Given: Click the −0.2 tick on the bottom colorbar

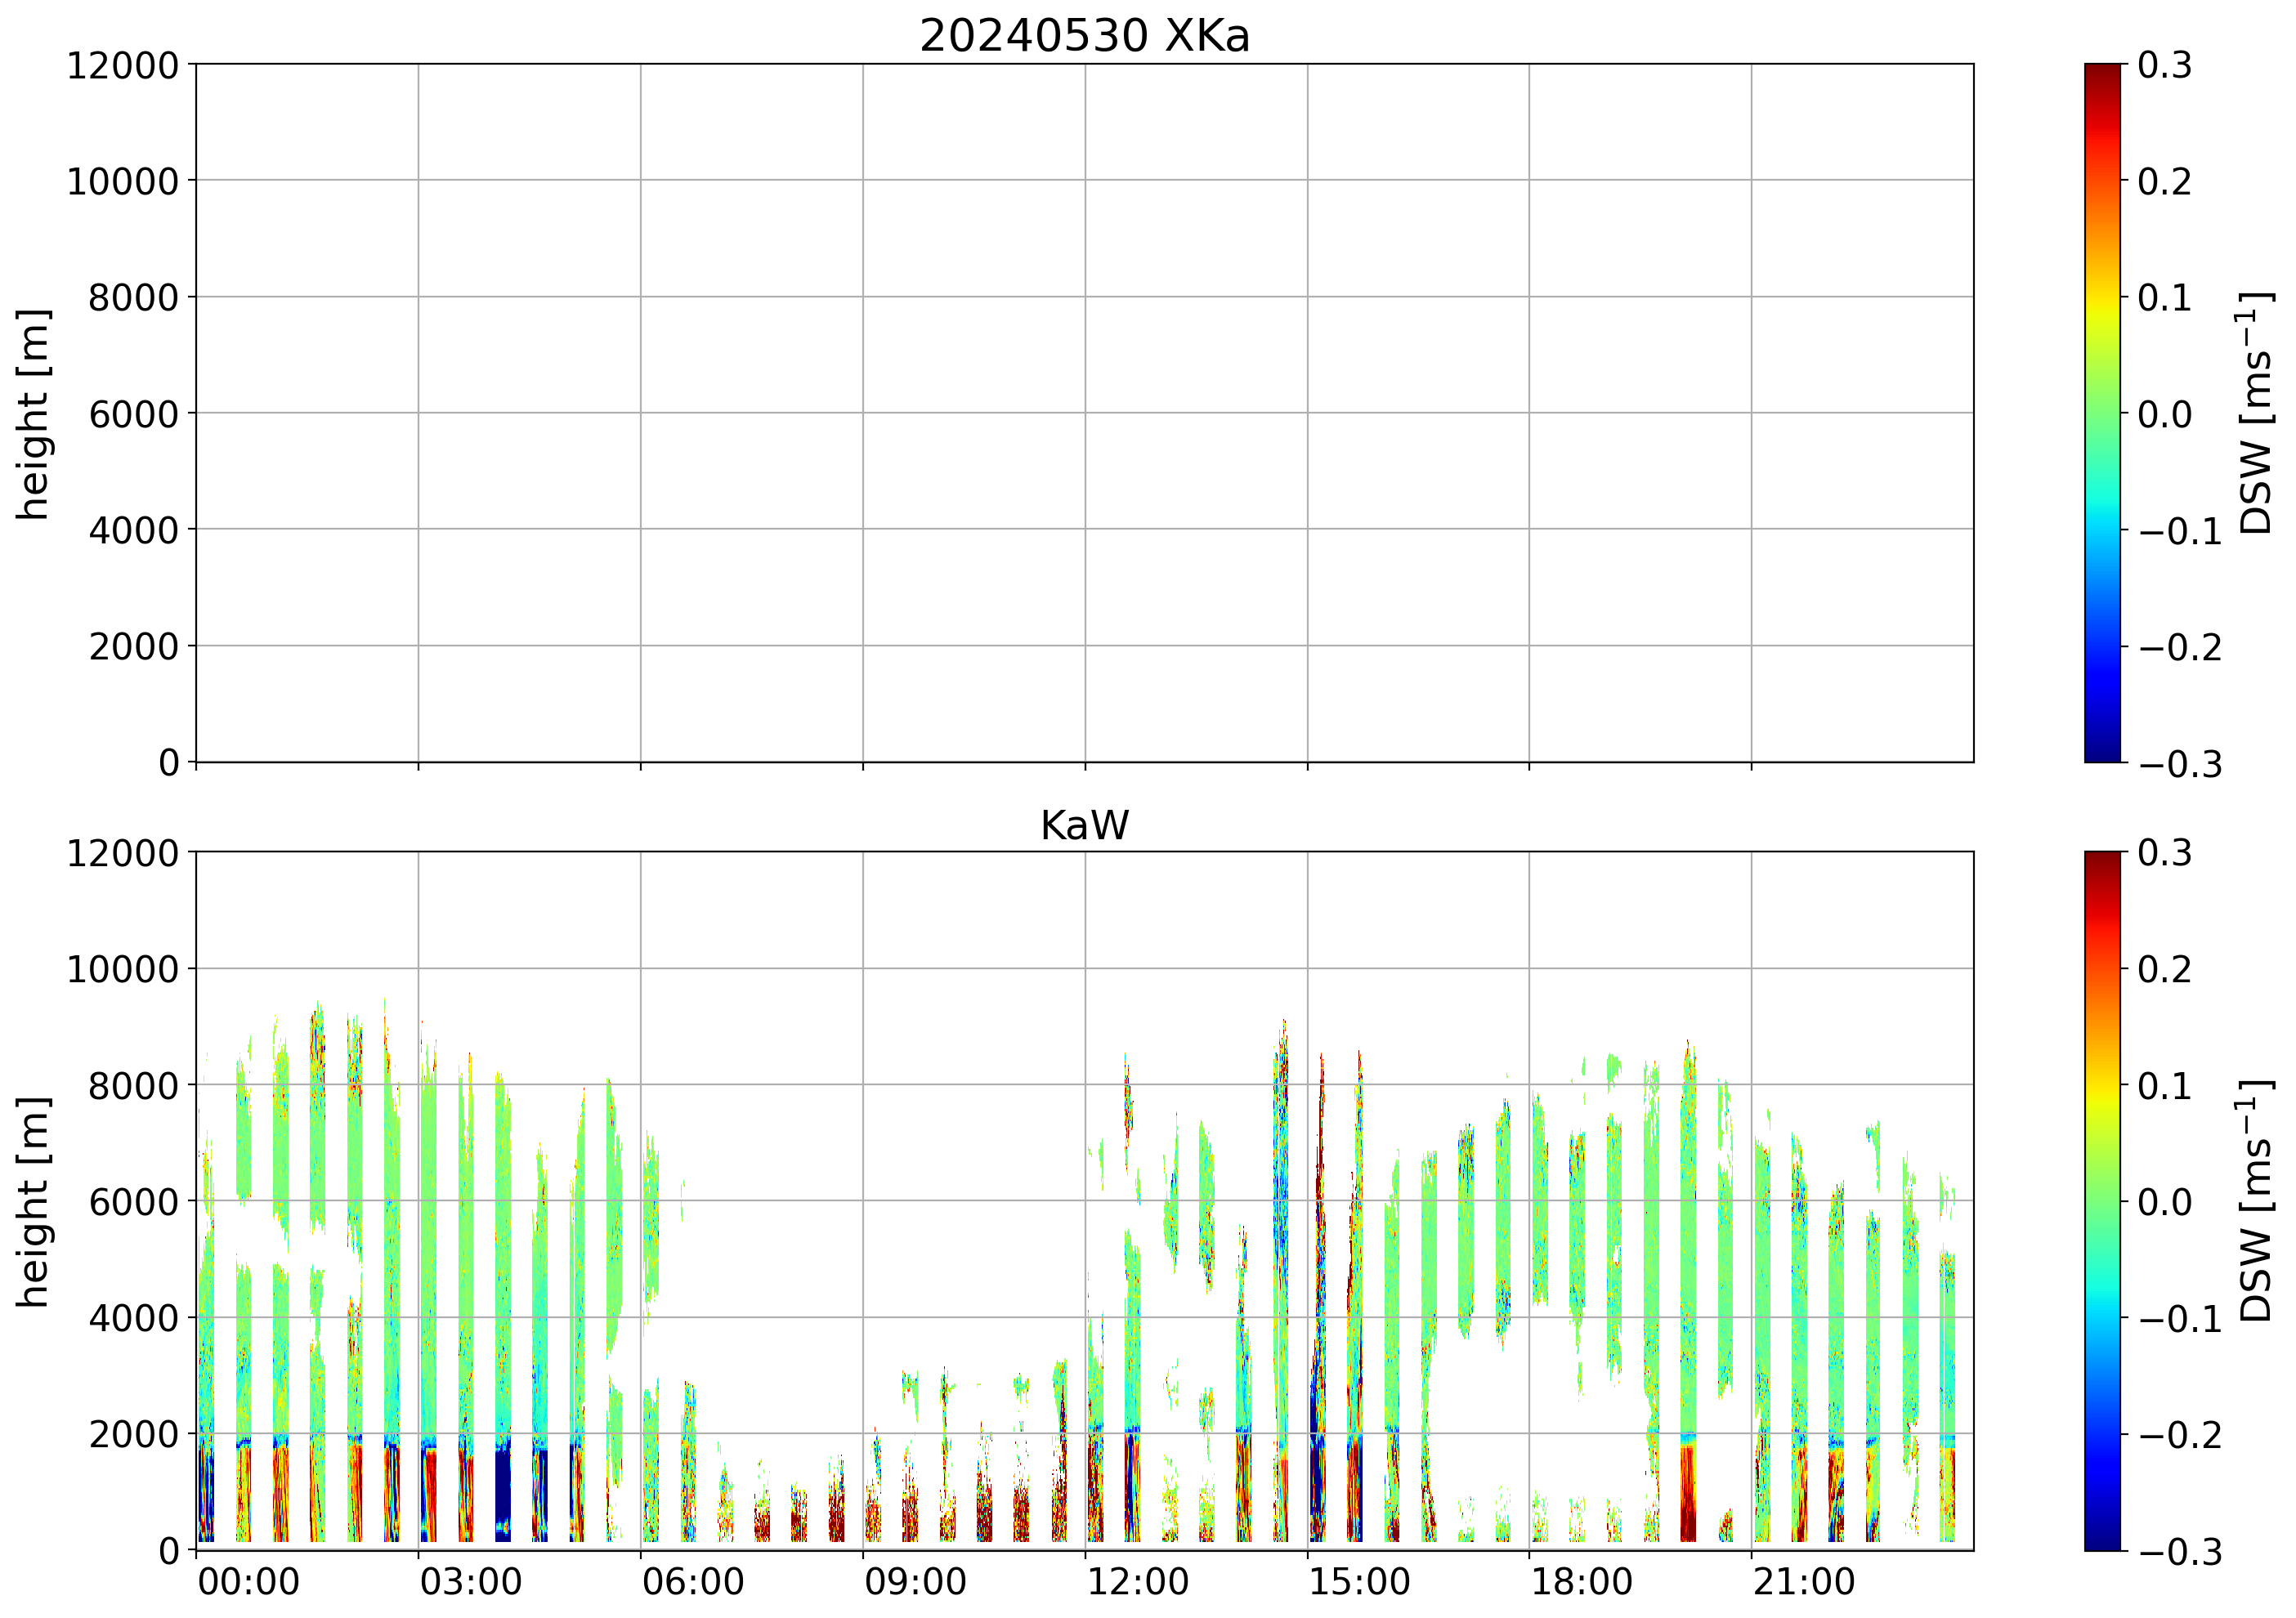Looking at the screenshot, I should (2179, 1435).
